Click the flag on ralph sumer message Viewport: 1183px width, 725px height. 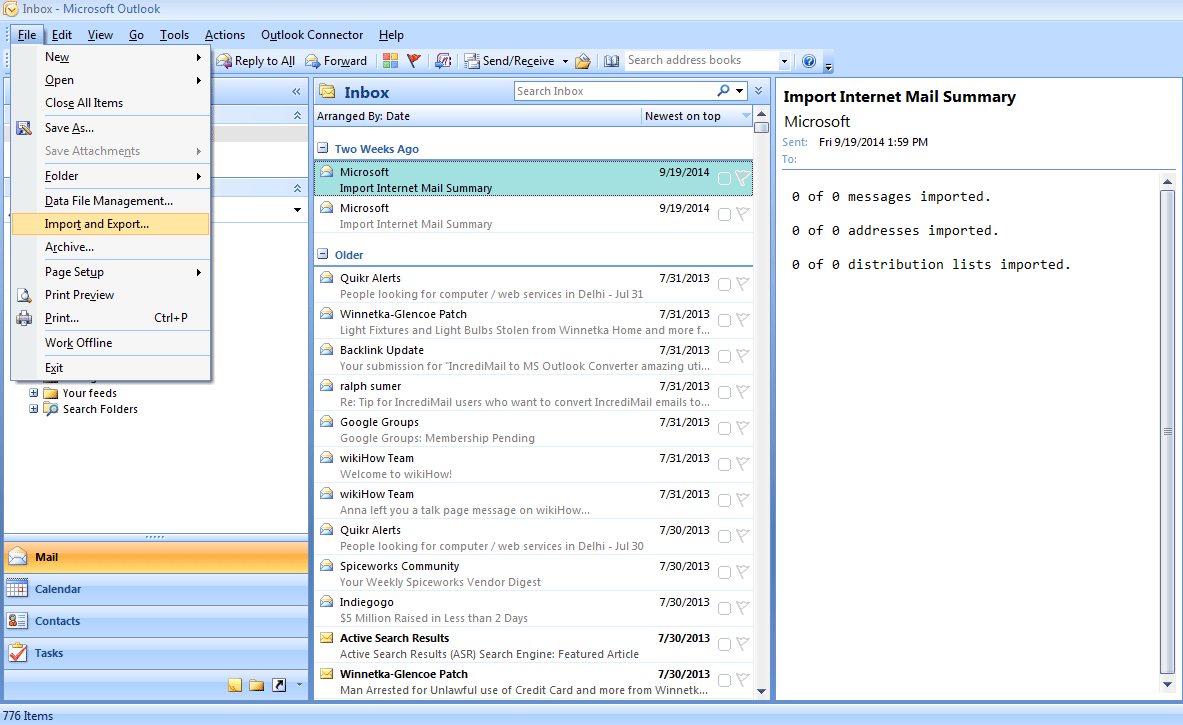[742, 392]
